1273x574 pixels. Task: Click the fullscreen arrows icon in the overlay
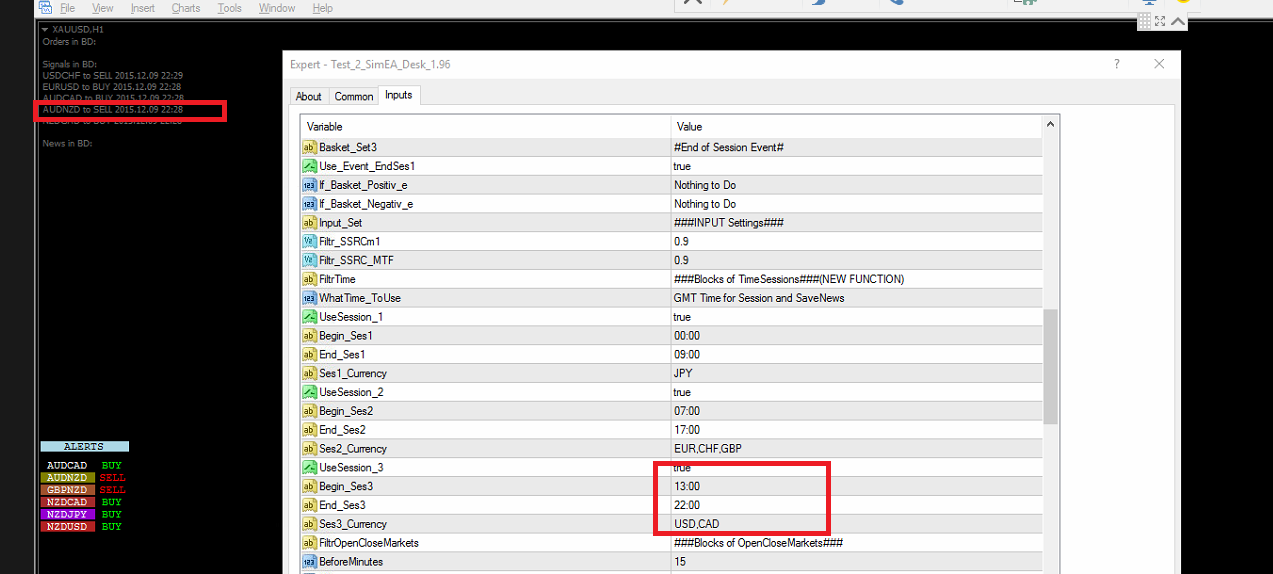tap(1161, 21)
